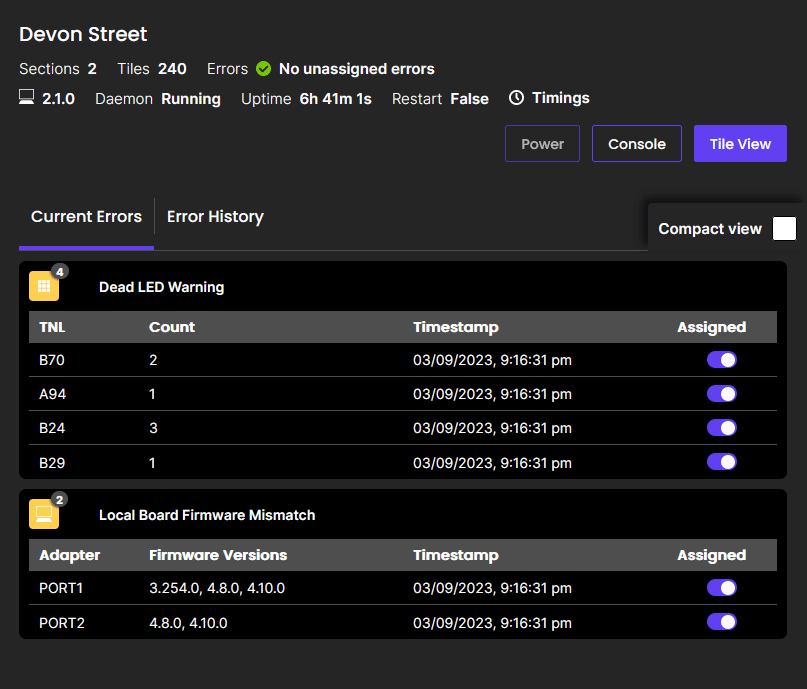Click the Local Board Firmware Mismatch monitor icon
Screen dimensions: 807x689
(44, 515)
